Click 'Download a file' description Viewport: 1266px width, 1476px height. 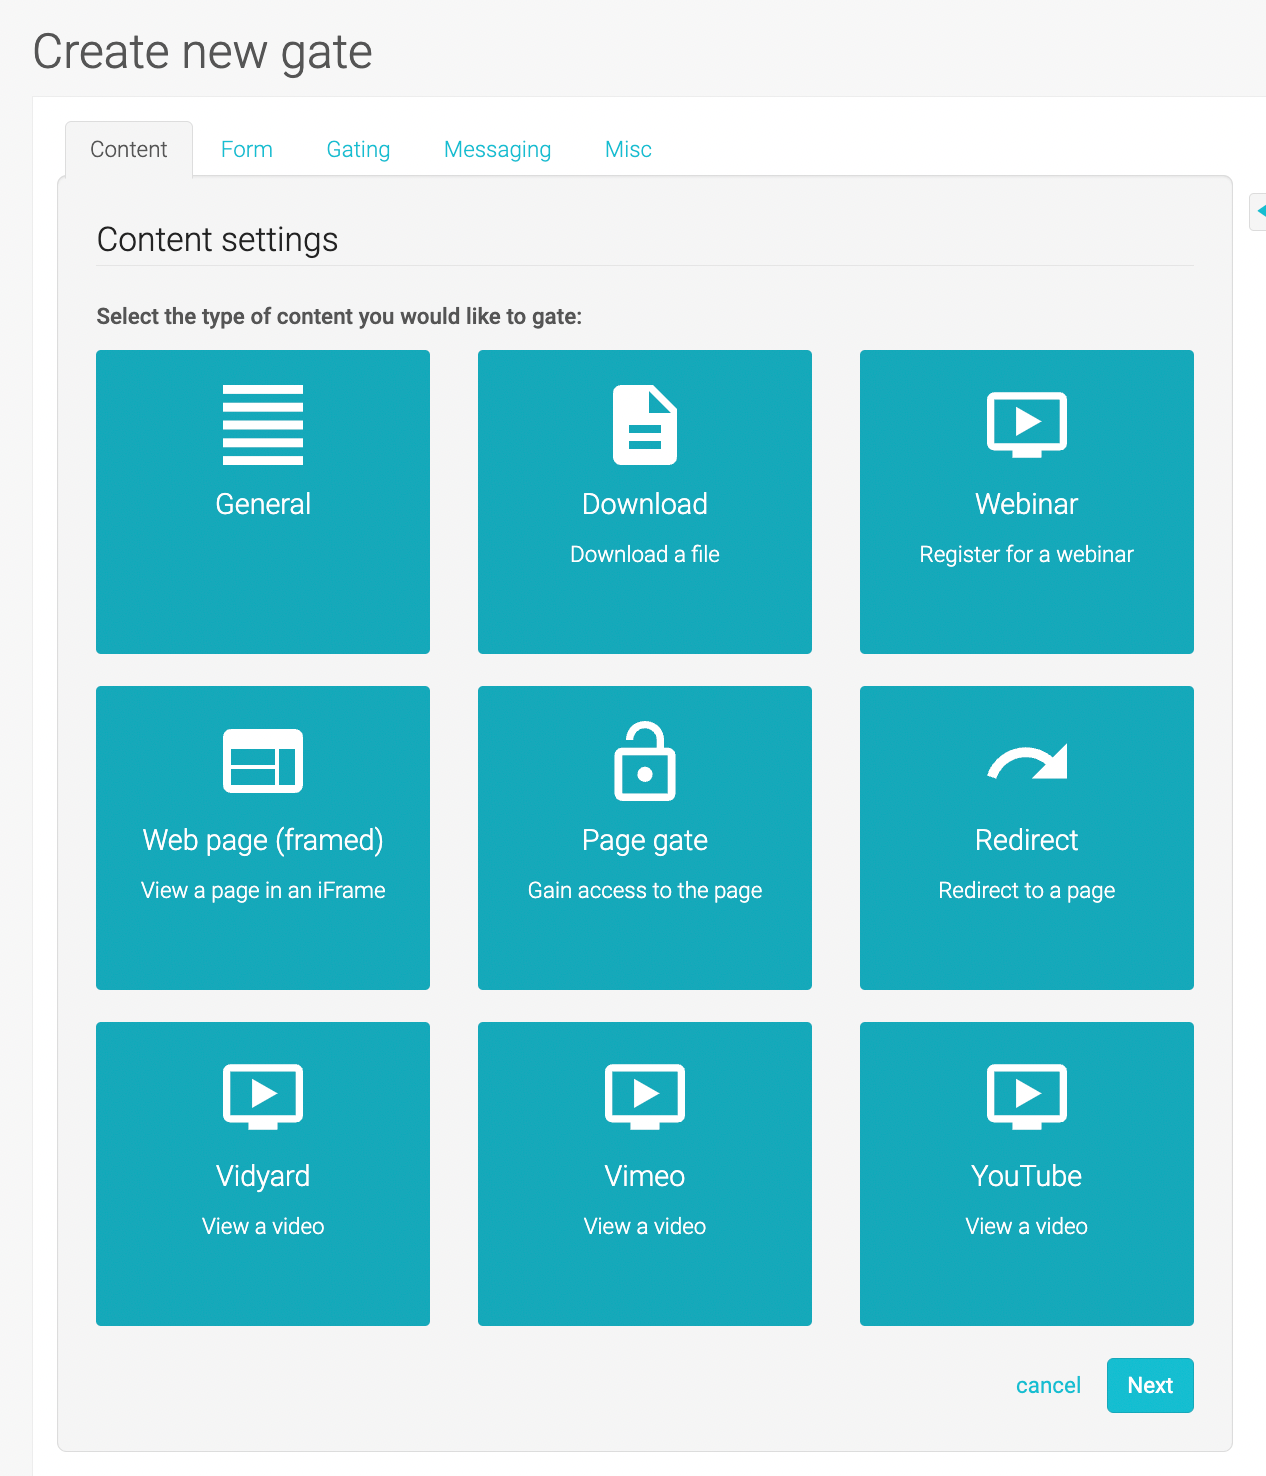pos(645,554)
